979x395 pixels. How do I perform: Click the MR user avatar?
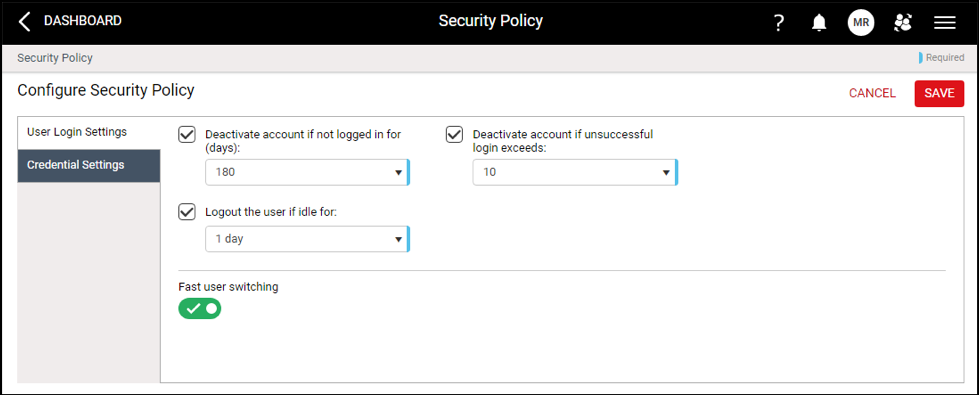pyautogui.click(x=861, y=22)
